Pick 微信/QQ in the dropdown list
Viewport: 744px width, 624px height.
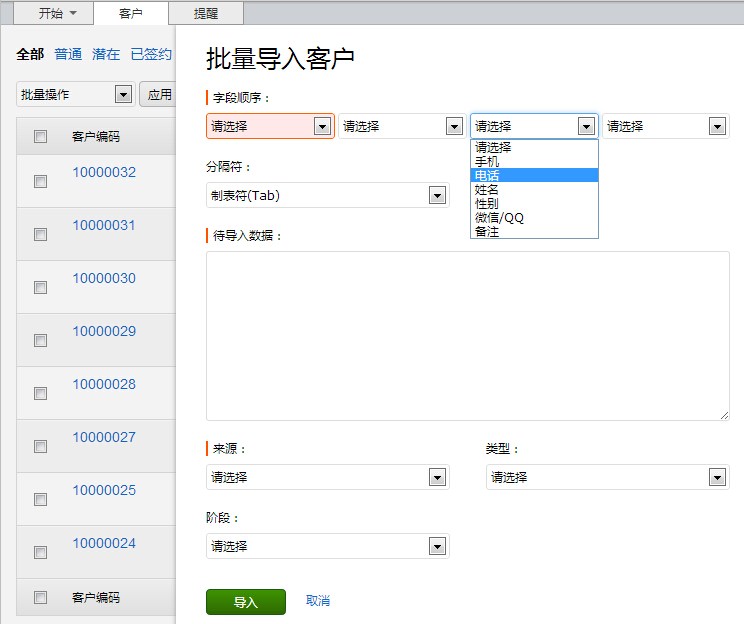coord(499,217)
